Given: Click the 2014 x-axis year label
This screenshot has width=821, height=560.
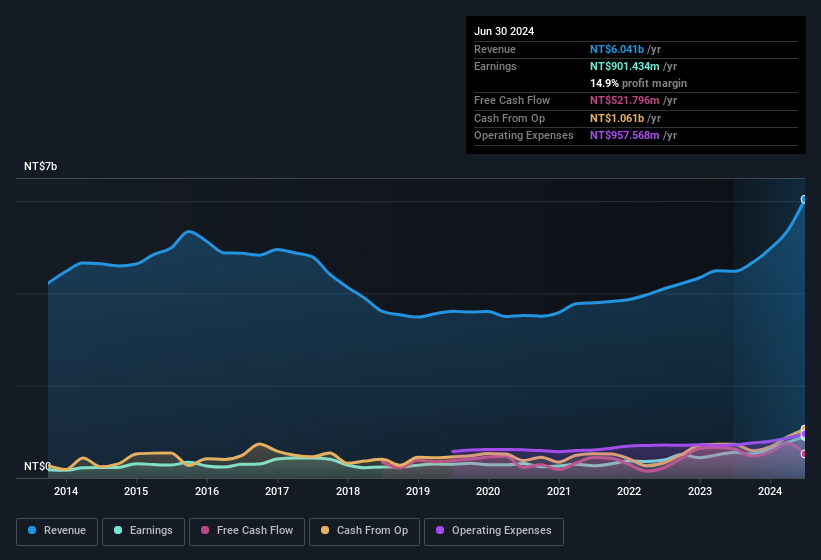Looking at the screenshot, I should coord(66,491).
